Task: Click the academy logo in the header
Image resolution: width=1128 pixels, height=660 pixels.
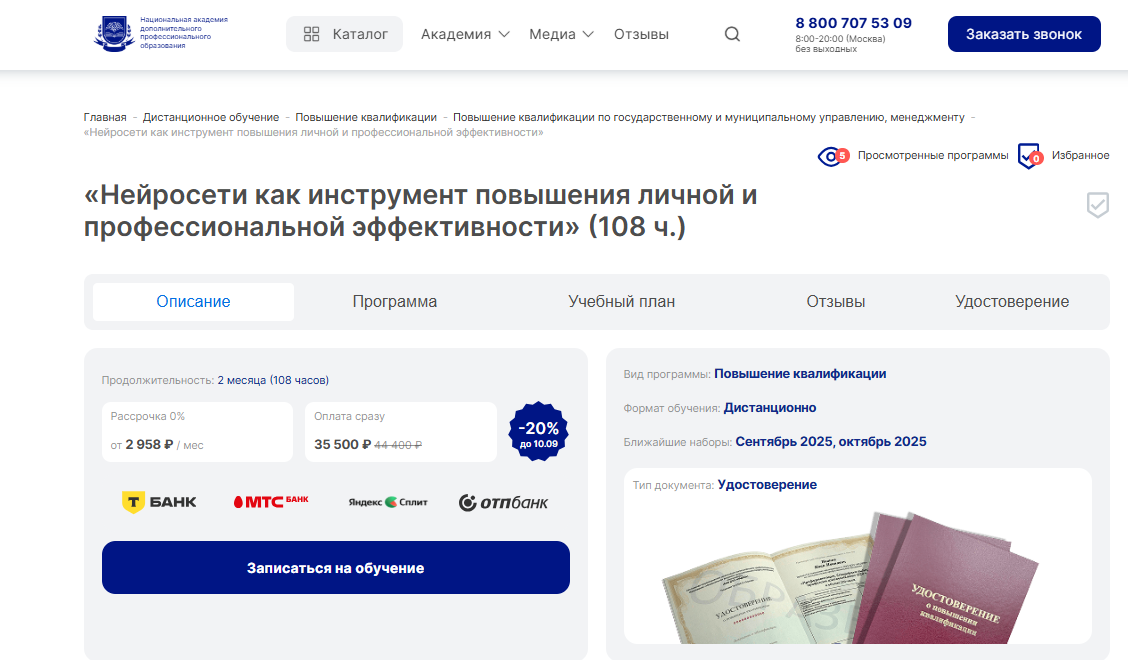Action: tap(160, 33)
